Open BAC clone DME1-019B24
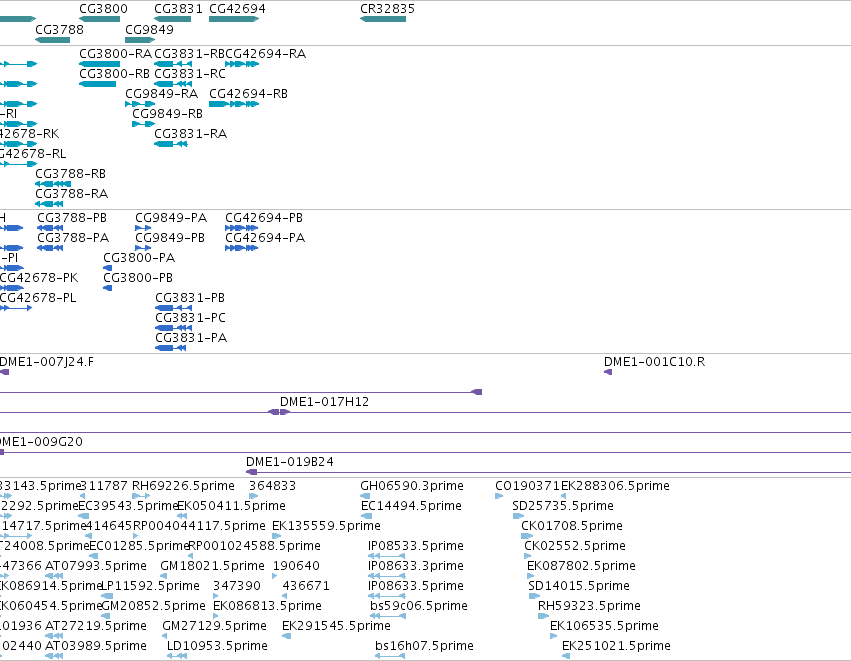 [548, 472]
